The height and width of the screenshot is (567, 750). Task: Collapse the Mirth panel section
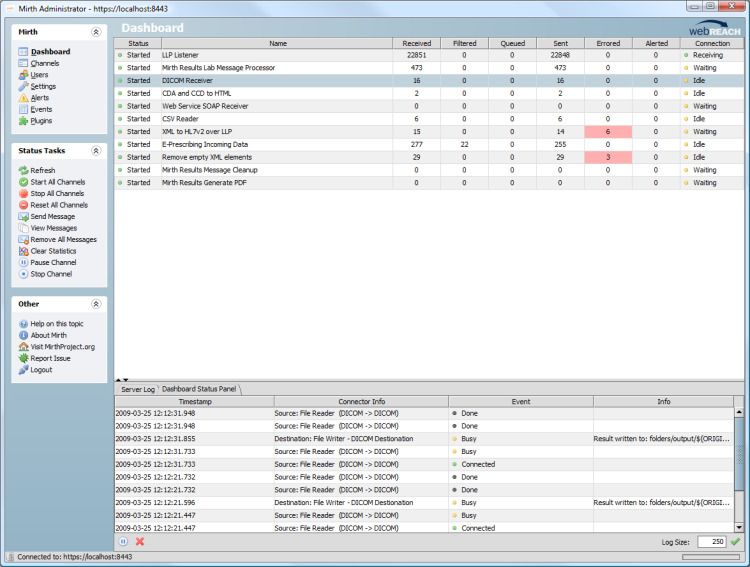(x=96, y=32)
